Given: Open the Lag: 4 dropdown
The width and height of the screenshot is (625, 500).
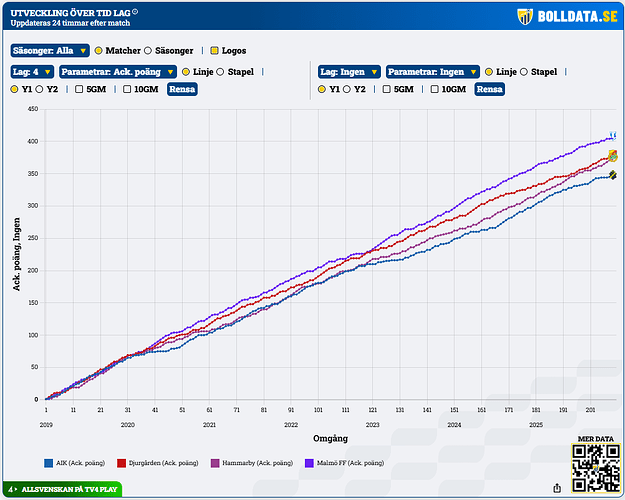Looking at the screenshot, I should (x=32, y=72).
